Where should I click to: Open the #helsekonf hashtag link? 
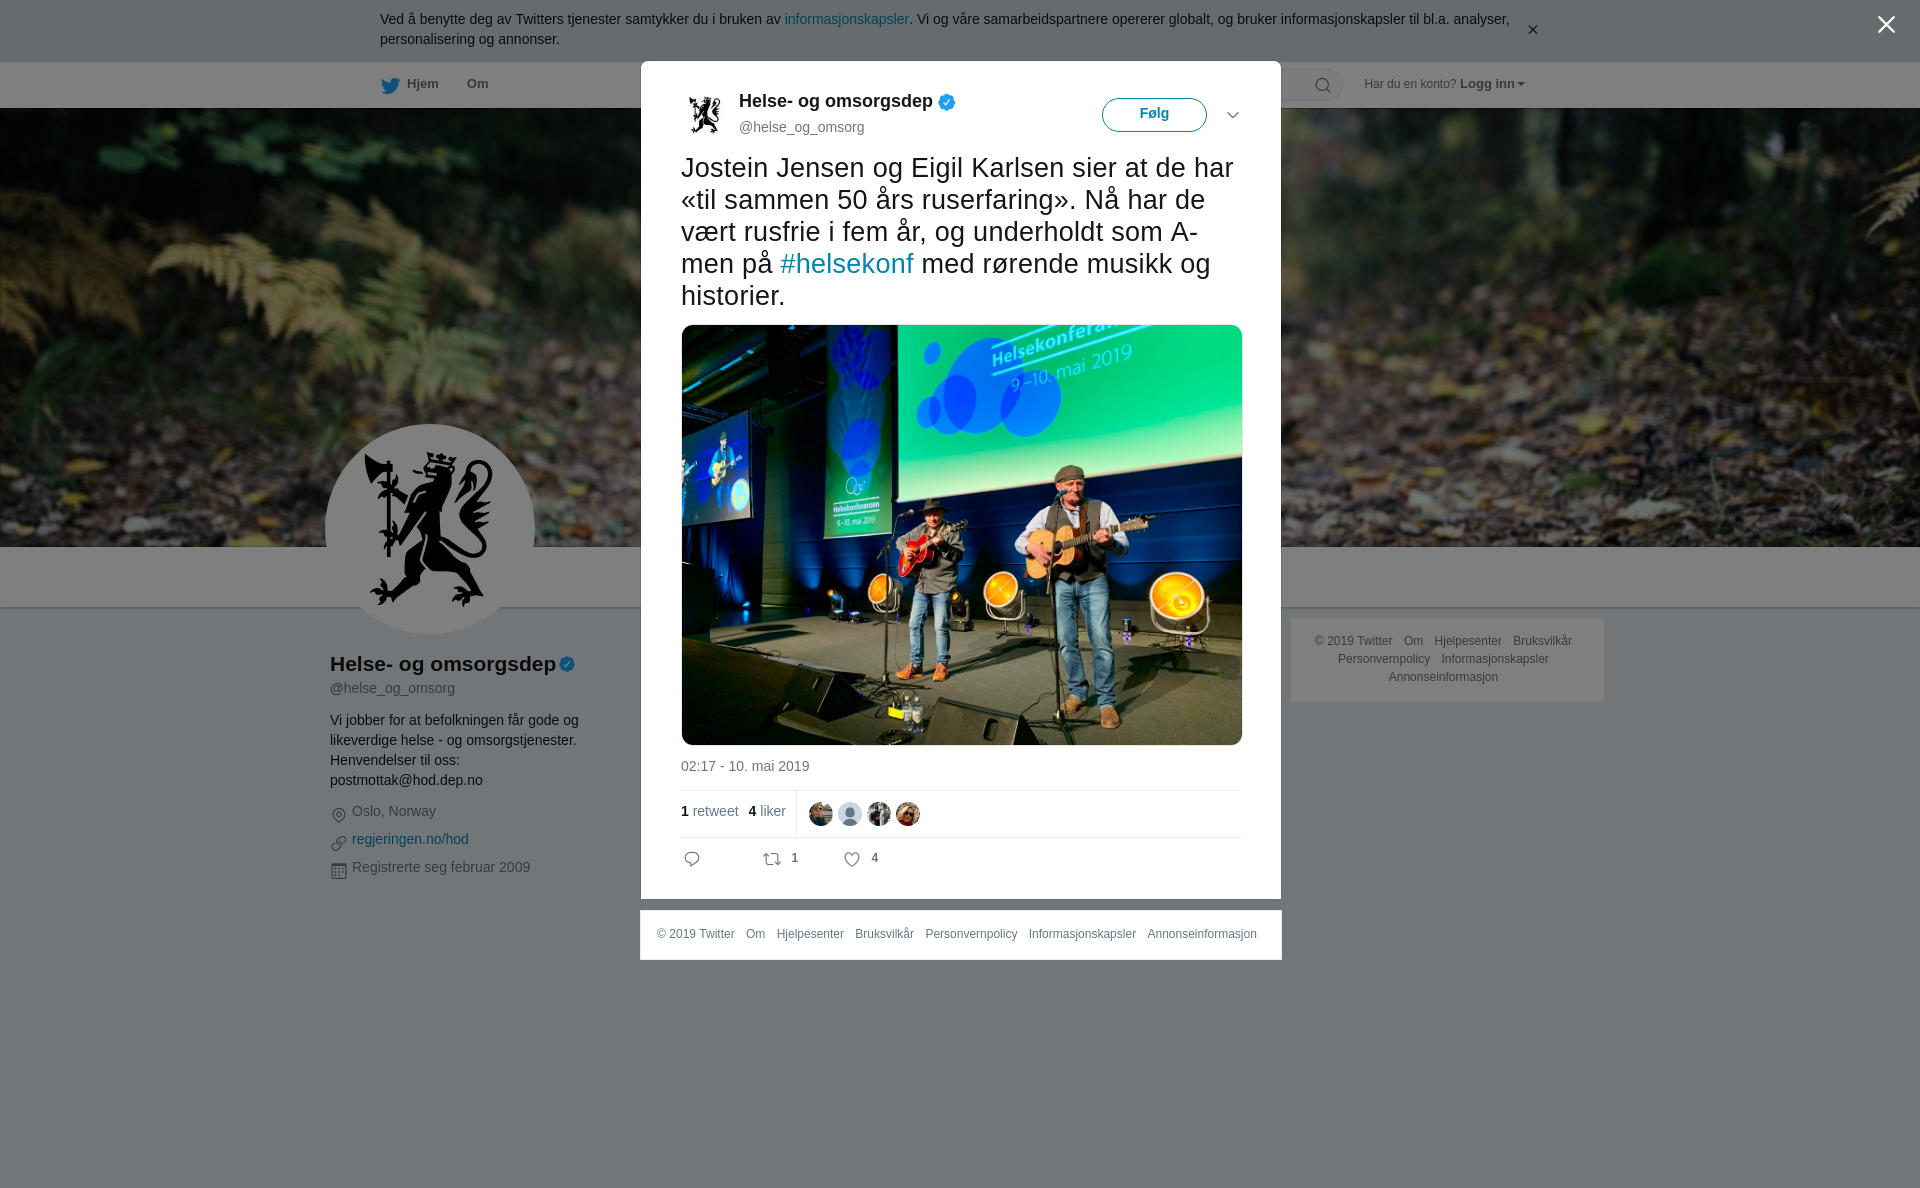pyautogui.click(x=847, y=264)
